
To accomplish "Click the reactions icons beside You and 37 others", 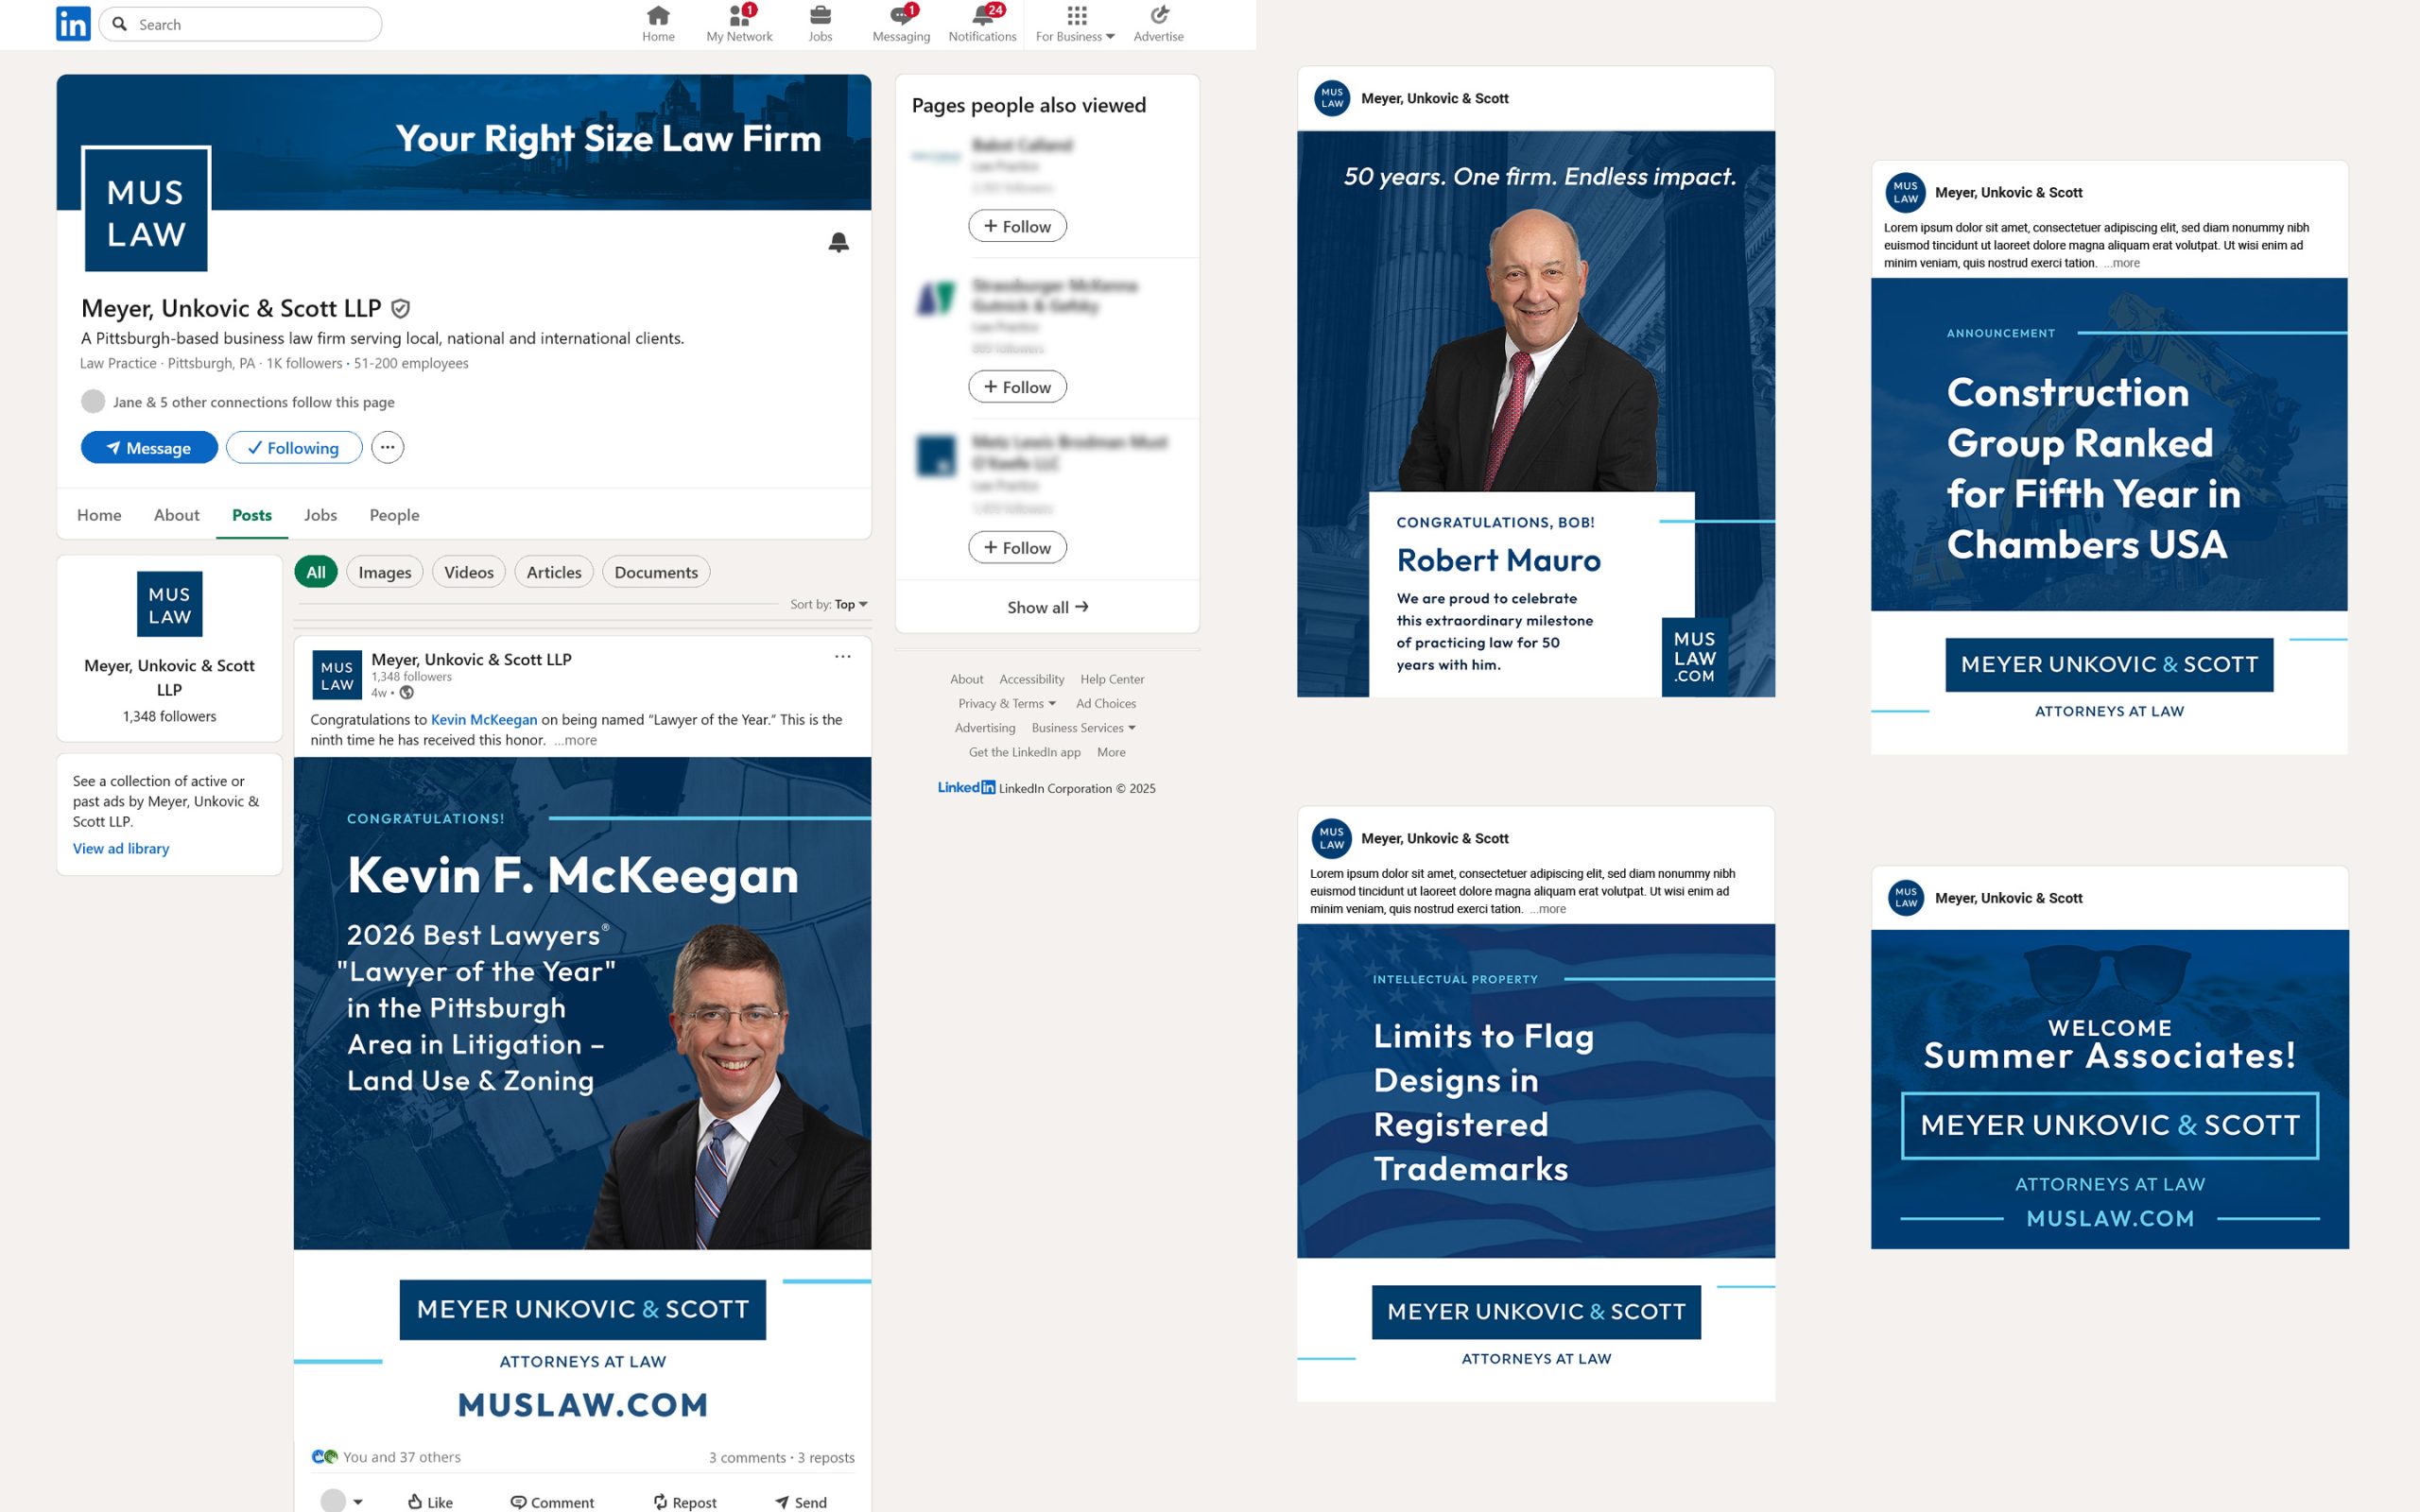I will [325, 1457].
